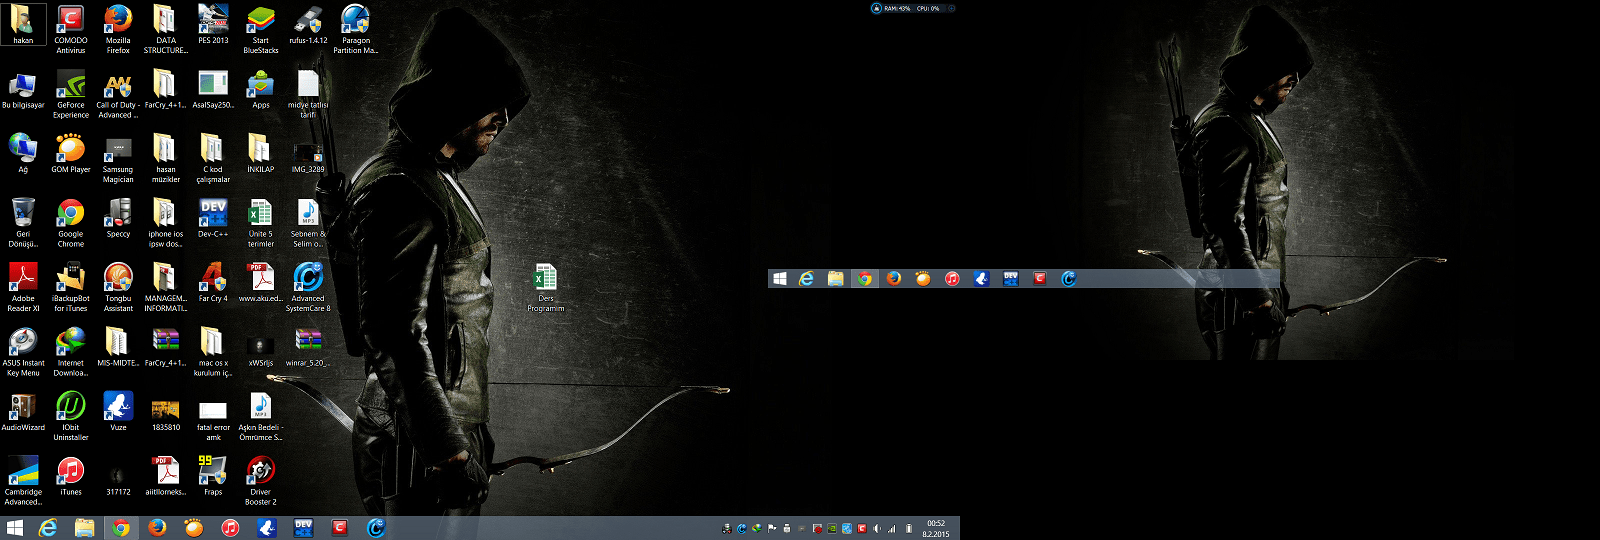
Task: Select the AudioWizard desktop shortcut
Action: pos(23,411)
